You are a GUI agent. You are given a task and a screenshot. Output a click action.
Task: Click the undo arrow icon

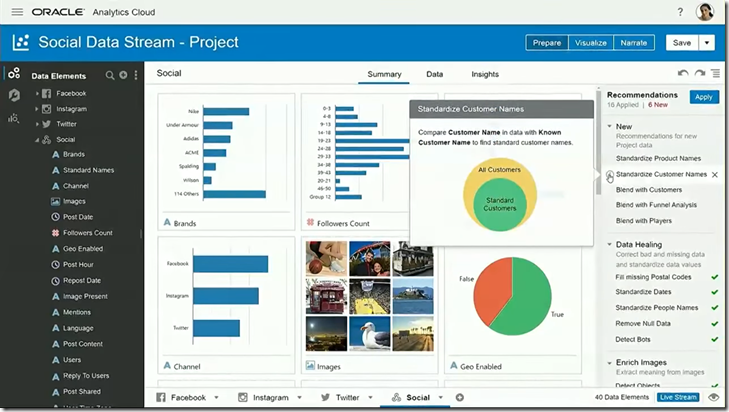pos(683,74)
